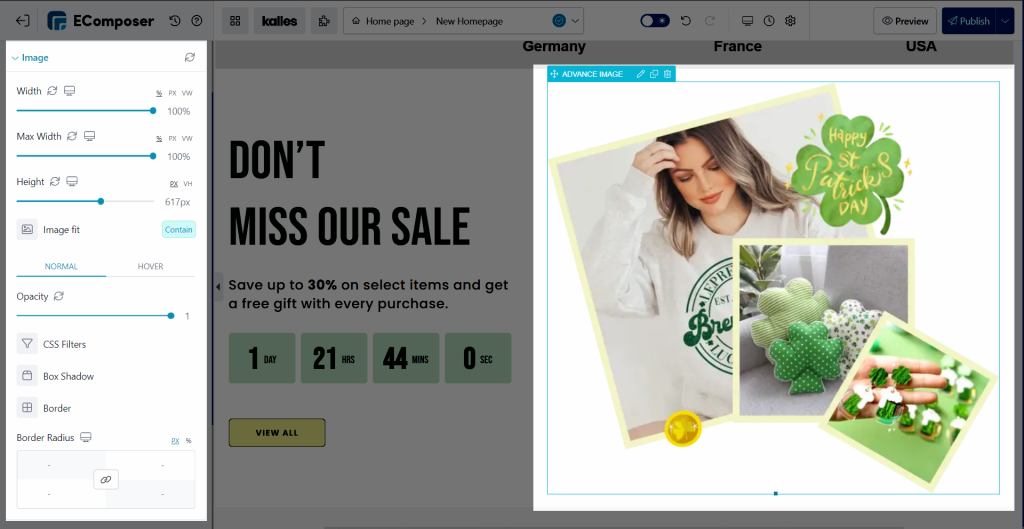Switch to the HOVER tab
This screenshot has height=529, width=1024.
tap(150, 266)
